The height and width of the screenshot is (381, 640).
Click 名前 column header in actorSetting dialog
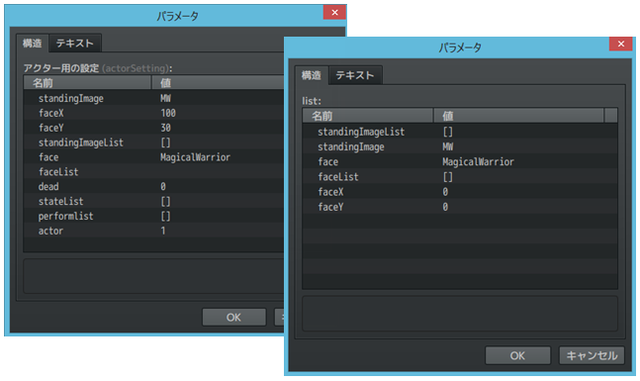pyautogui.click(x=87, y=83)
